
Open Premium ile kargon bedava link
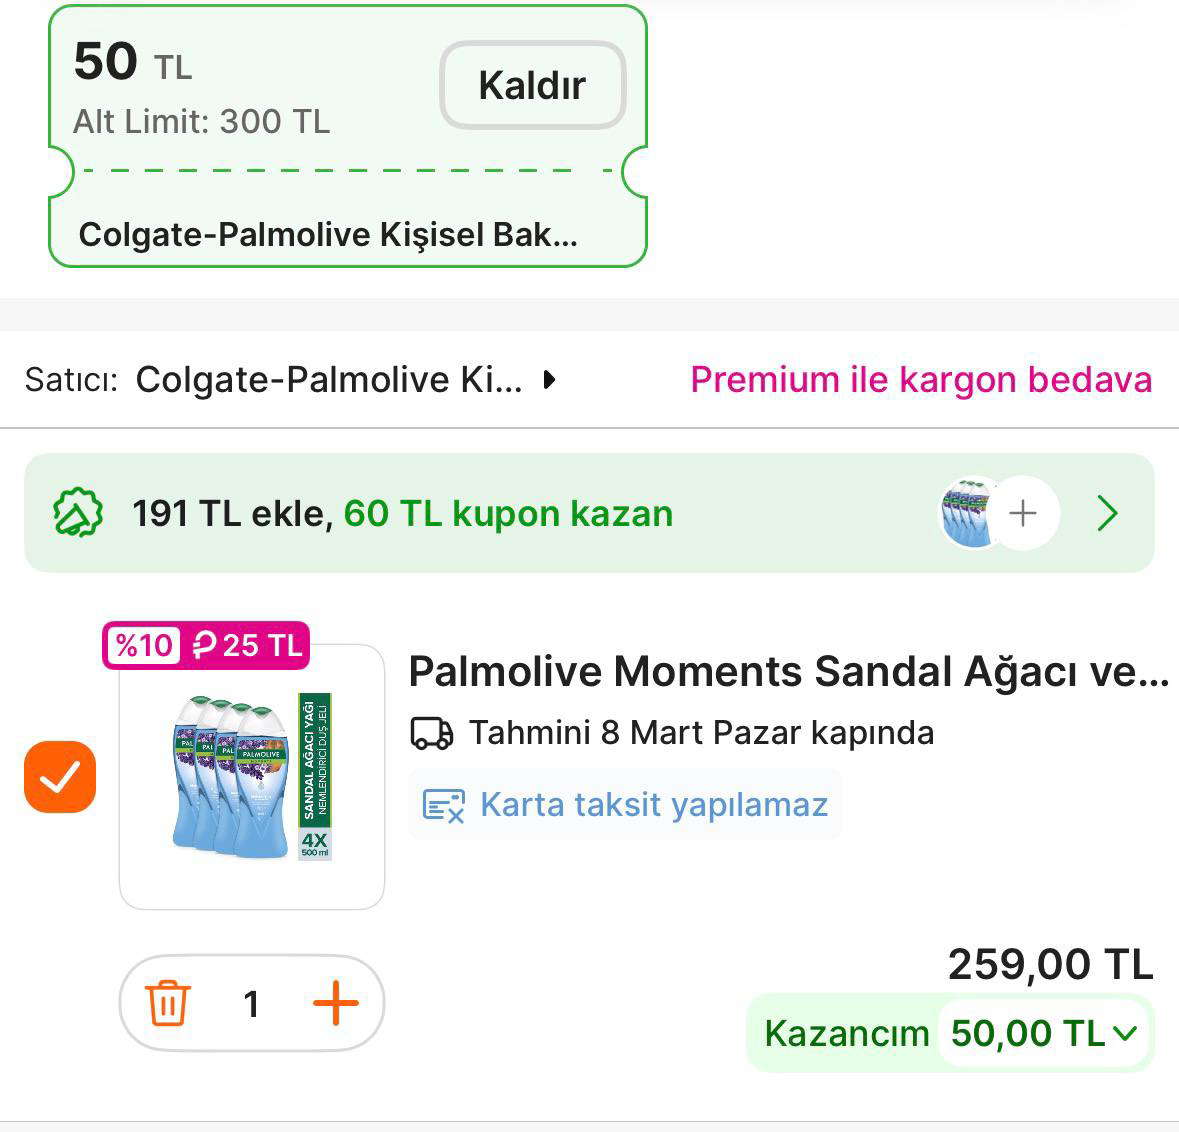click(x=918, y=380)
